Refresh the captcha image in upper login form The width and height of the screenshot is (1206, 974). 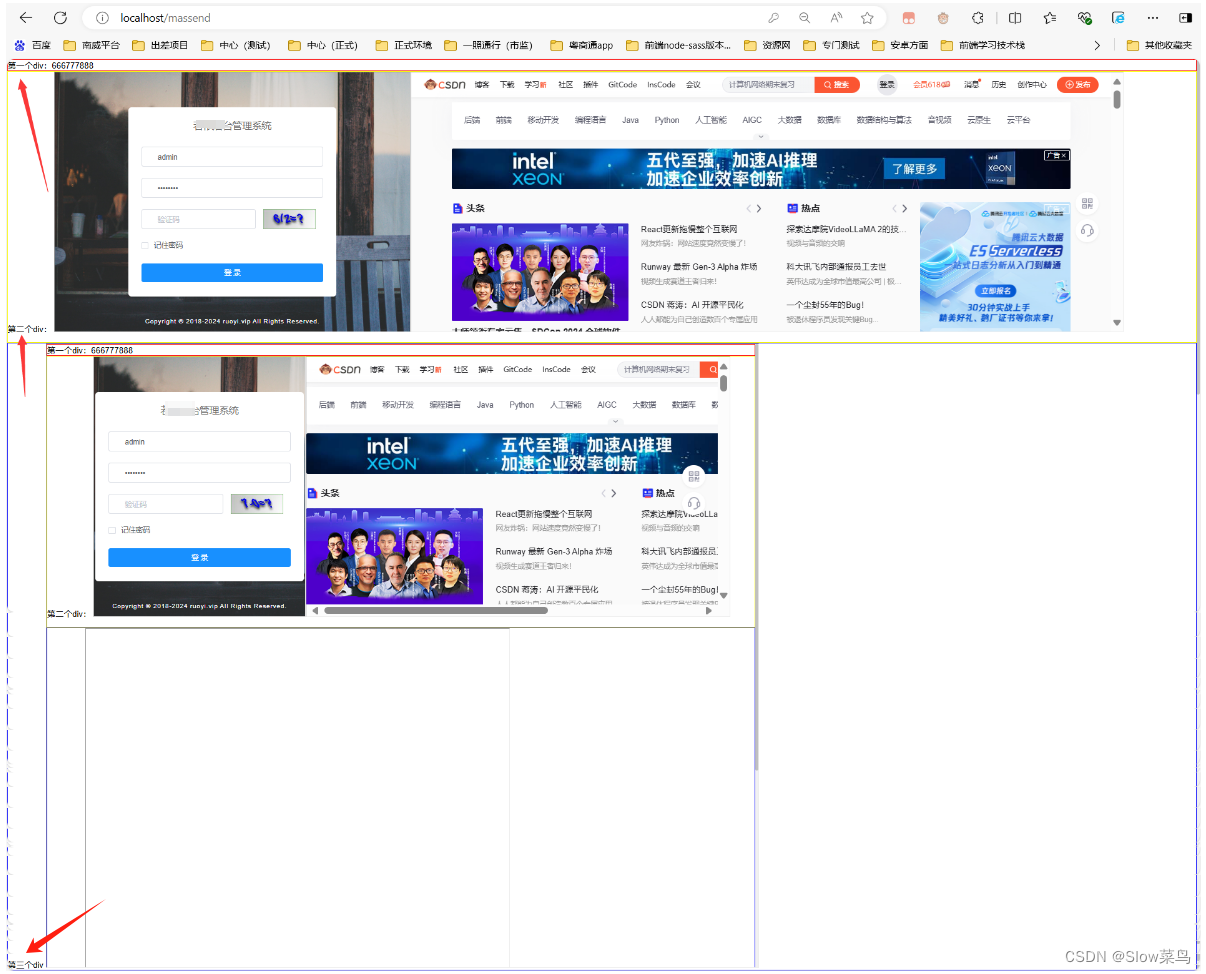pyautogui.click(x=289, y=219)
